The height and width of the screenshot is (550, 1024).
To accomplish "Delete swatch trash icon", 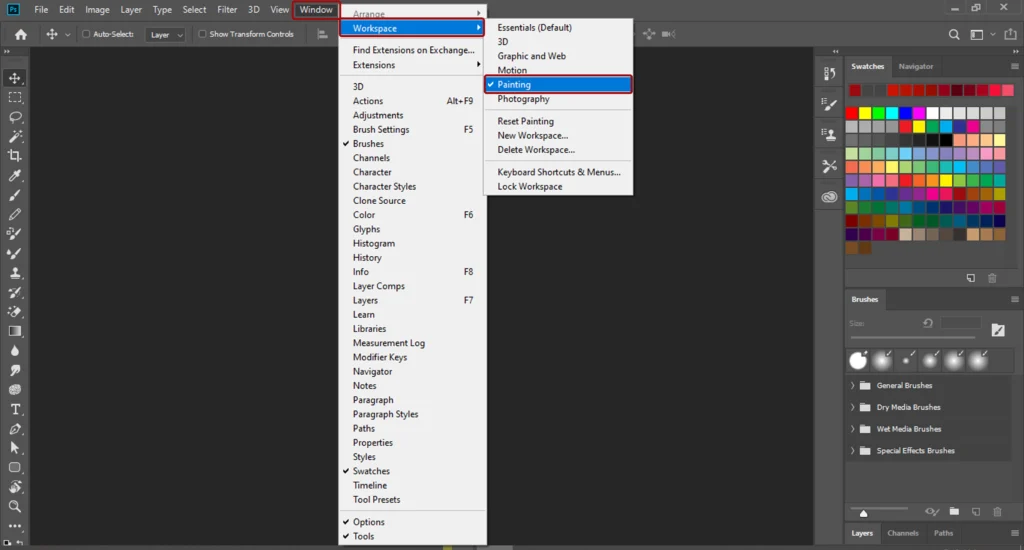I will 992,278.
